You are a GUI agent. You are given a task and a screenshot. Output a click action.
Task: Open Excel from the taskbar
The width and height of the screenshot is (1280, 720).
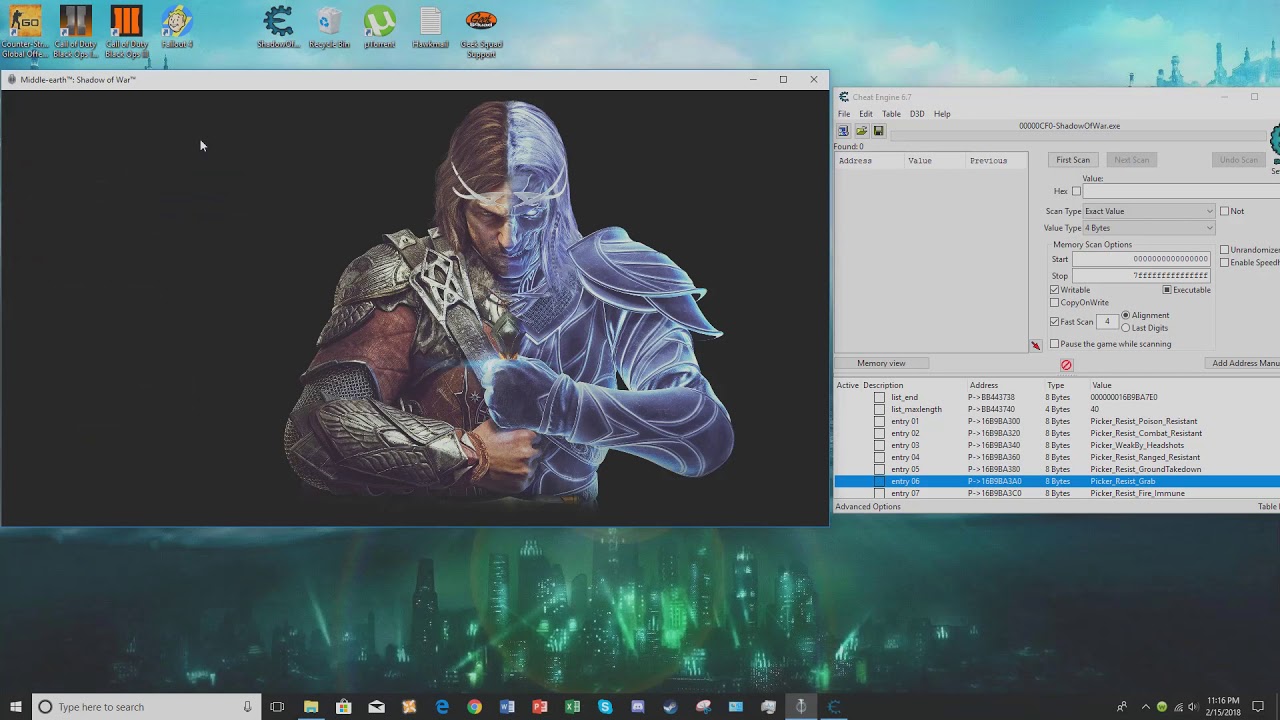coord(572,707)
